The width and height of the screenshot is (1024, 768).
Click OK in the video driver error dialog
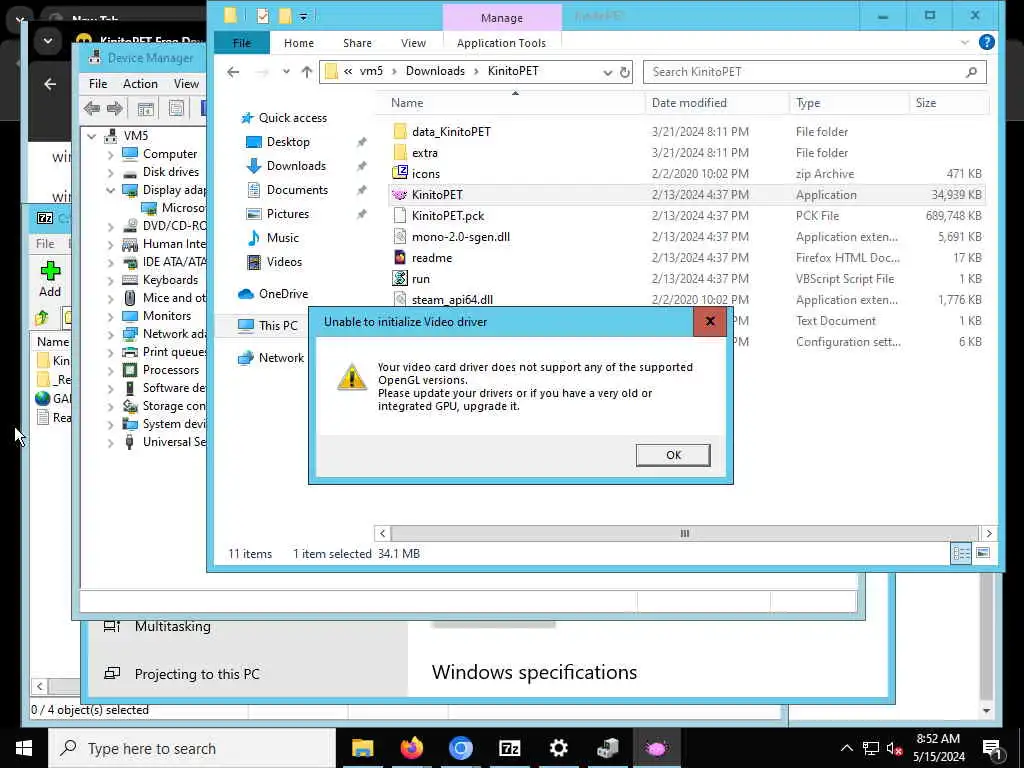click(x=673, y=455)
